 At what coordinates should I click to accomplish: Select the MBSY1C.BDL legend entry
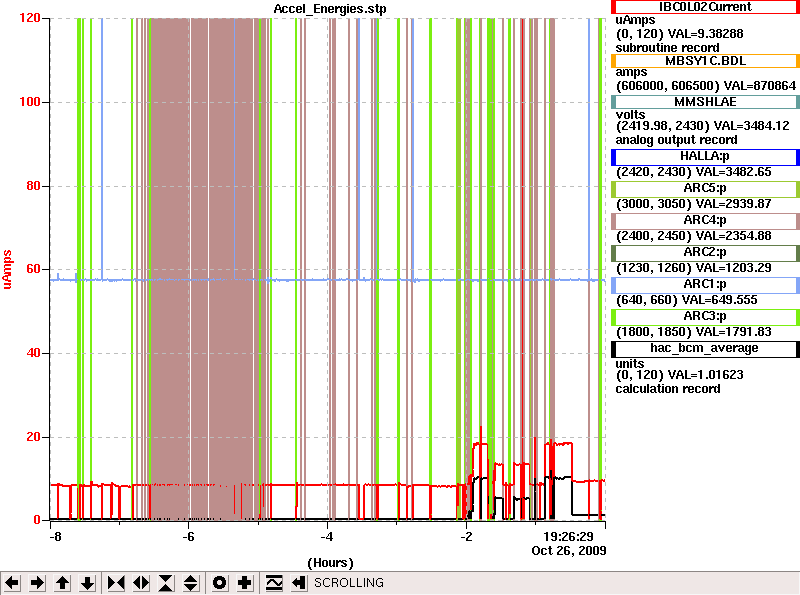point(705,61)
